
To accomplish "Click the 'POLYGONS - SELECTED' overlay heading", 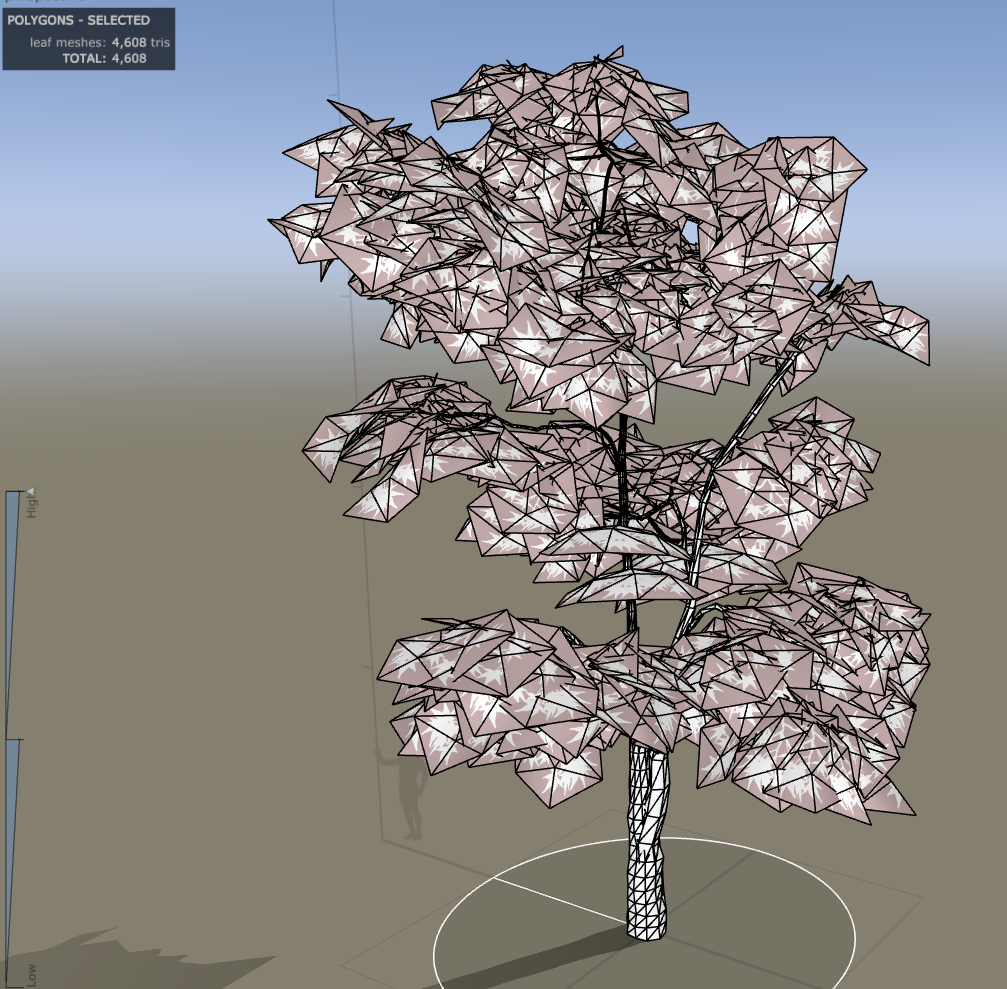I will (78, 20).
